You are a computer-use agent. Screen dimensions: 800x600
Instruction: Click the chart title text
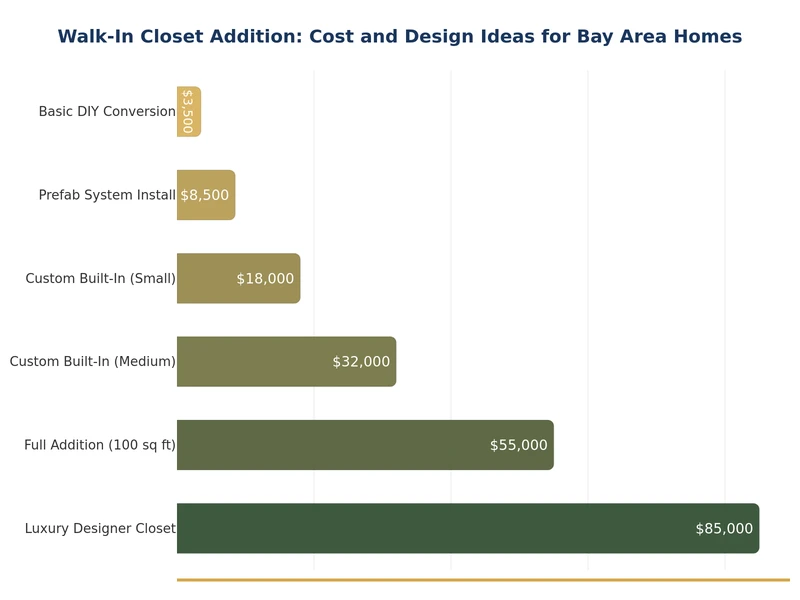point(400,36)
